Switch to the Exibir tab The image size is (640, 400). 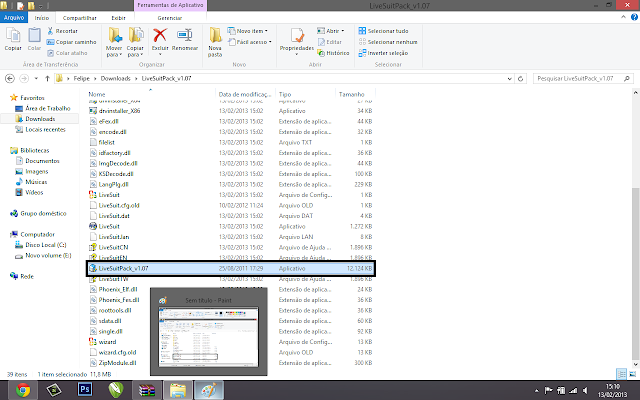(118, 18)
